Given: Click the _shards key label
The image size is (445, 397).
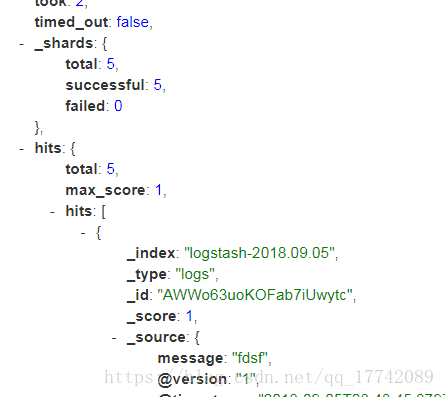Looking at the screenshot, I should pos(64,44).
